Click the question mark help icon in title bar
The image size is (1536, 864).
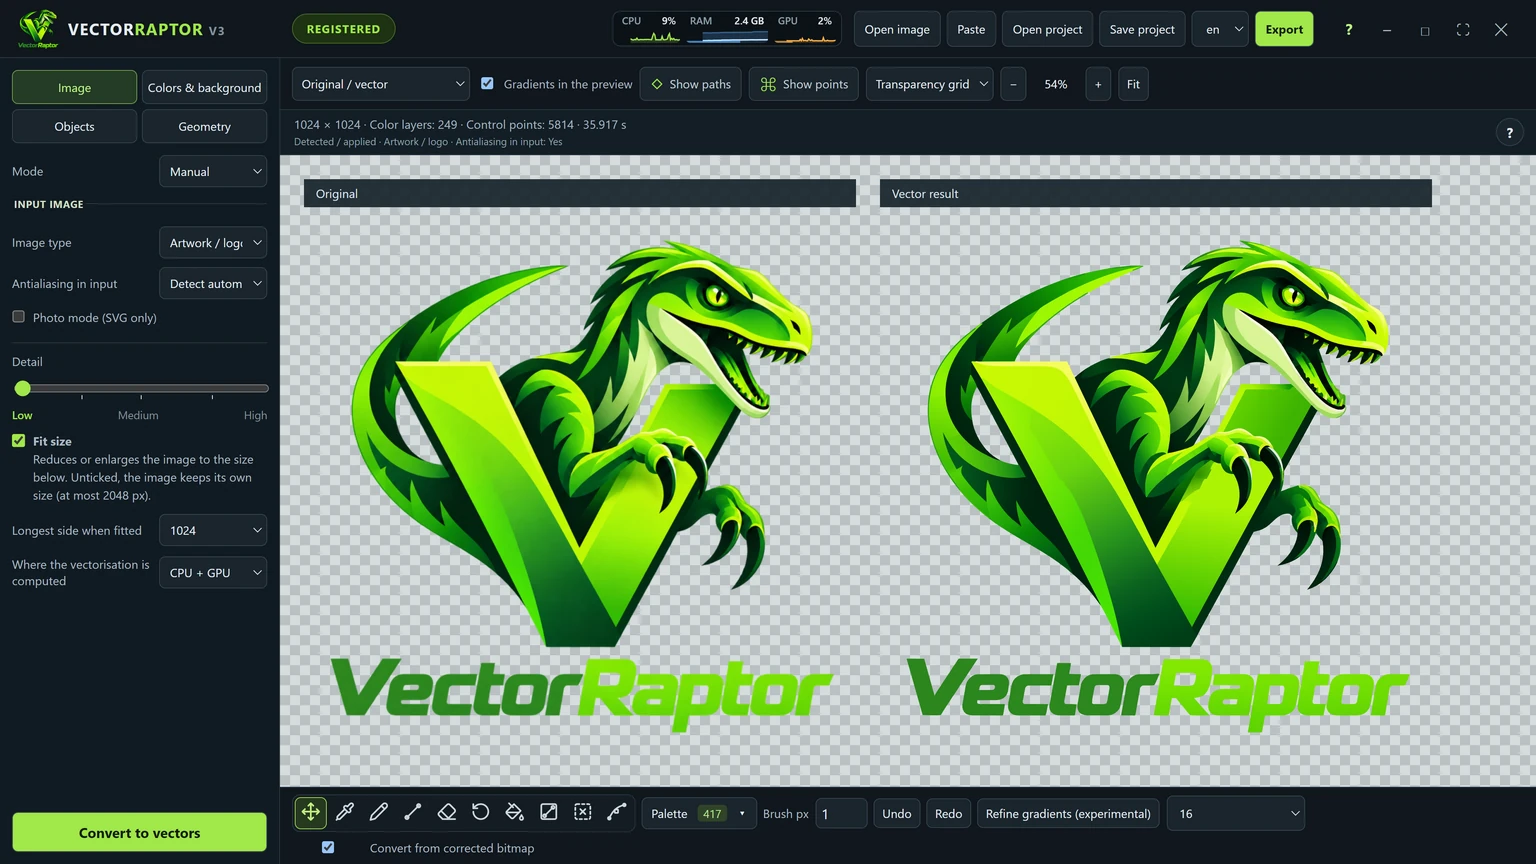[x=1348, y=29]
